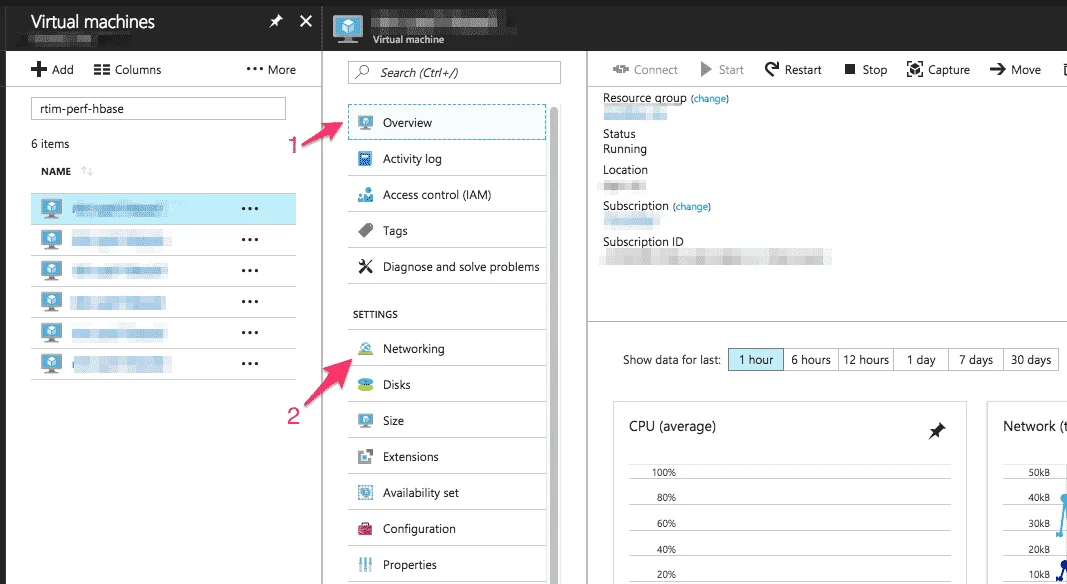Click the Move toolbar button
The image size is (1067, 584).
click(x=1015, y=69)
